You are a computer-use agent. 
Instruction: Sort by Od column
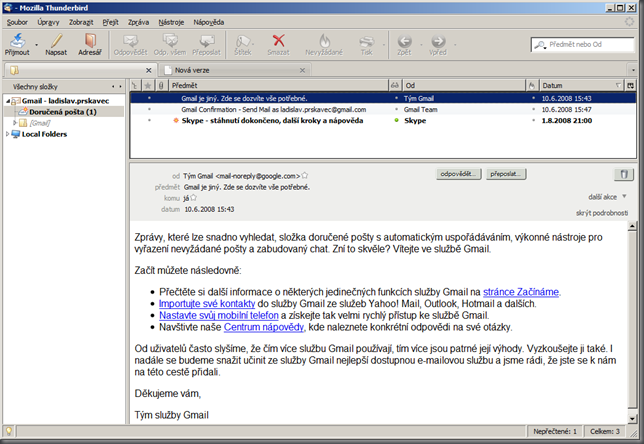(464, 85)
